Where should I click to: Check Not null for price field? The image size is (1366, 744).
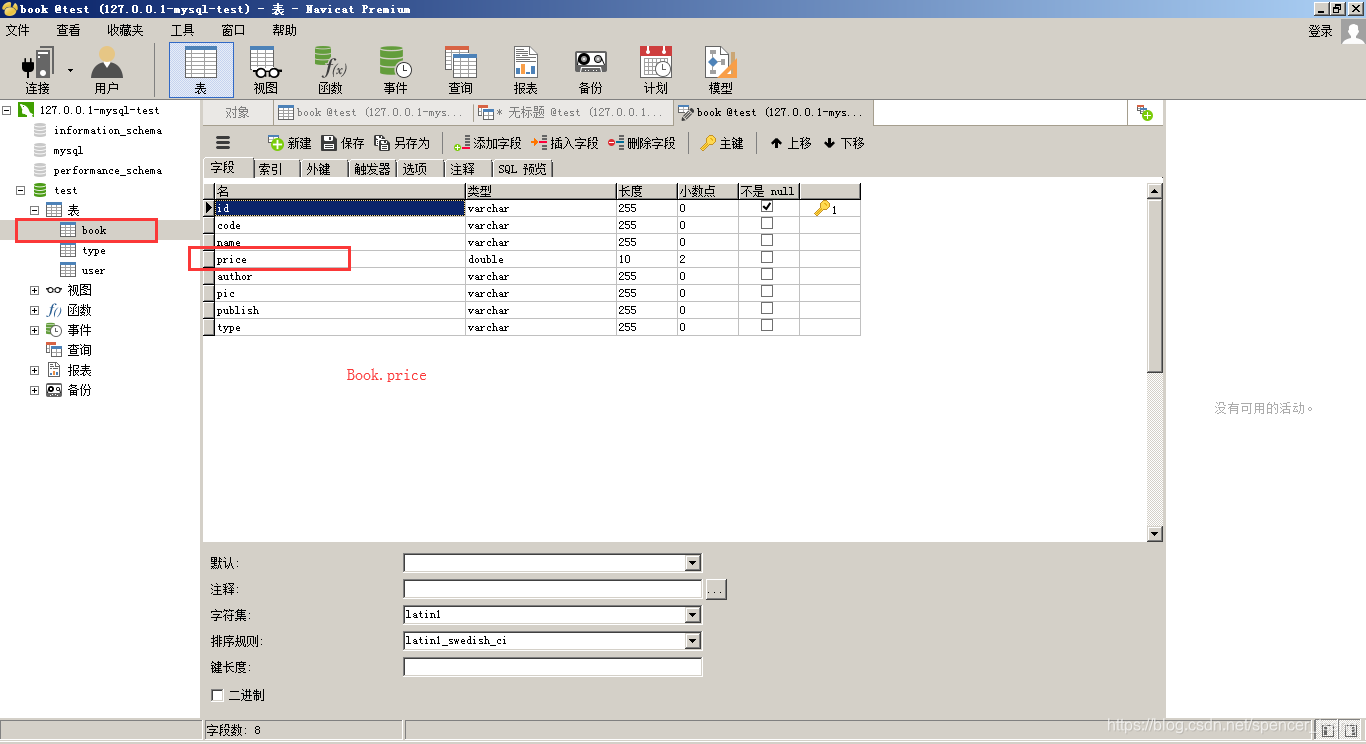coord(767,257)
